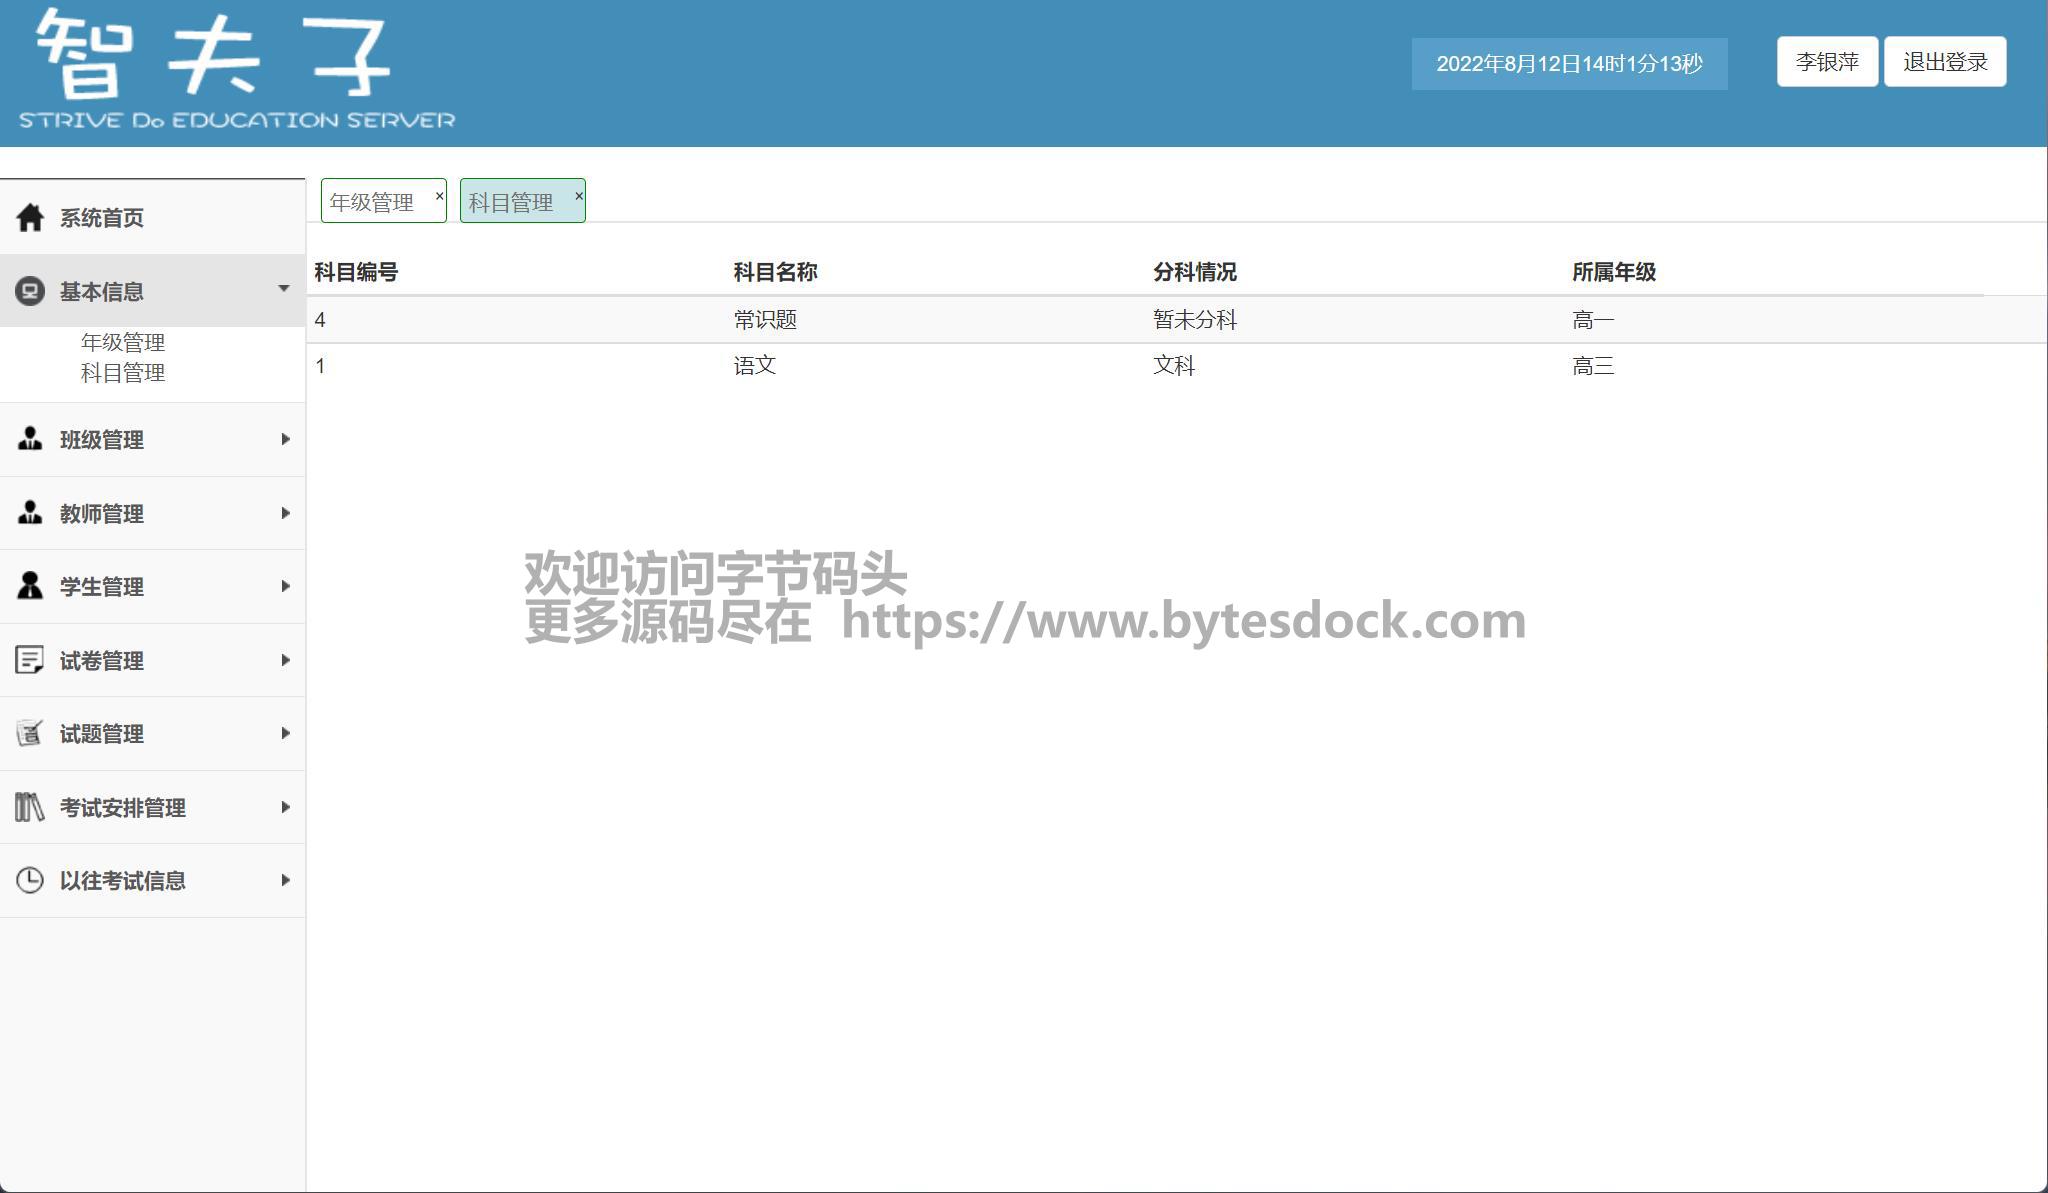Click the 退出登录 button
This screenshot has height=1193, width=2048.
click(x=1944, y=62)
